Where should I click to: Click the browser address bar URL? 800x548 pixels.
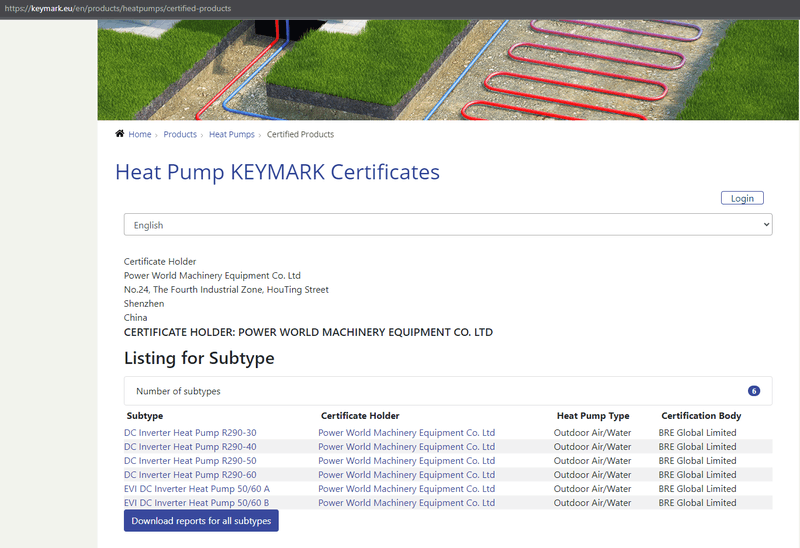click(x=118, y=8)
